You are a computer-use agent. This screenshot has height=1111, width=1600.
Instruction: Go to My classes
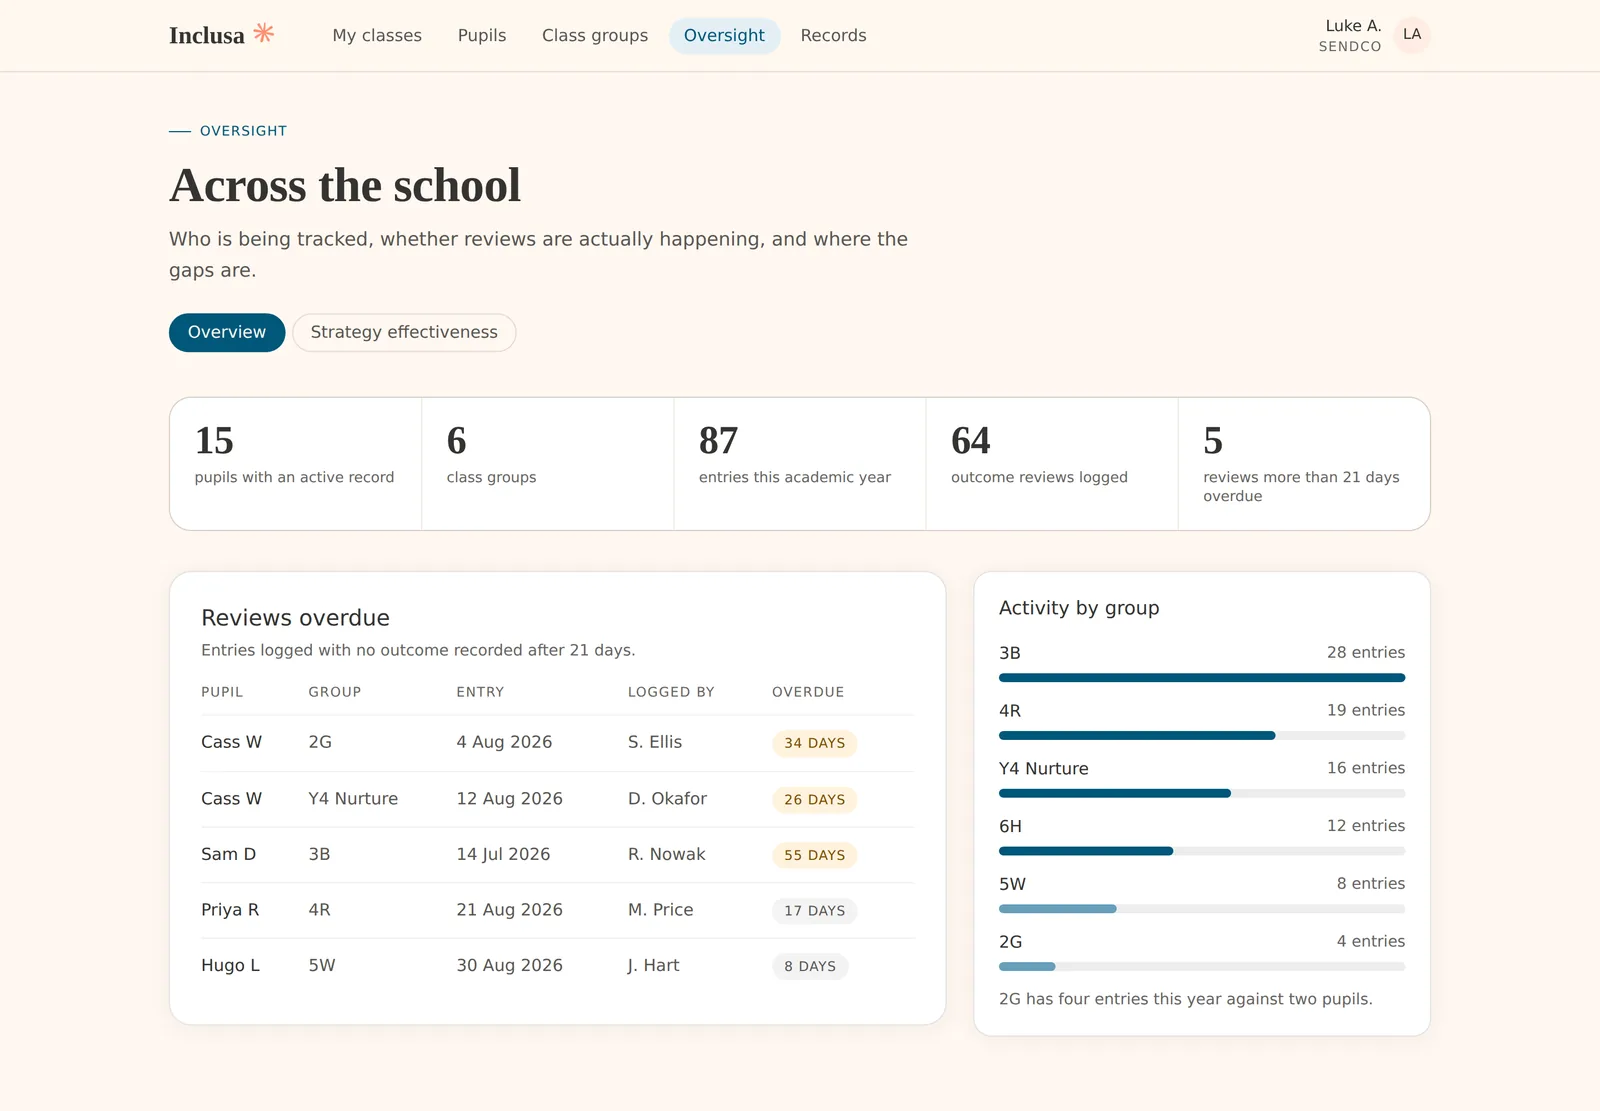(377, 35)
